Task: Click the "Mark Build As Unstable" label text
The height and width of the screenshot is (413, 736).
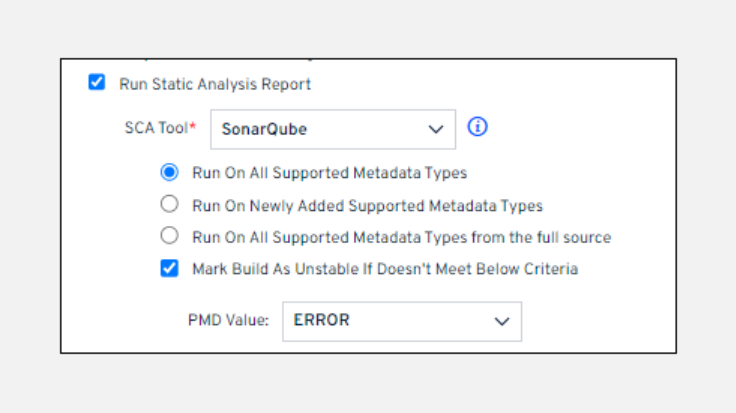Action: [x=385, y=269]
